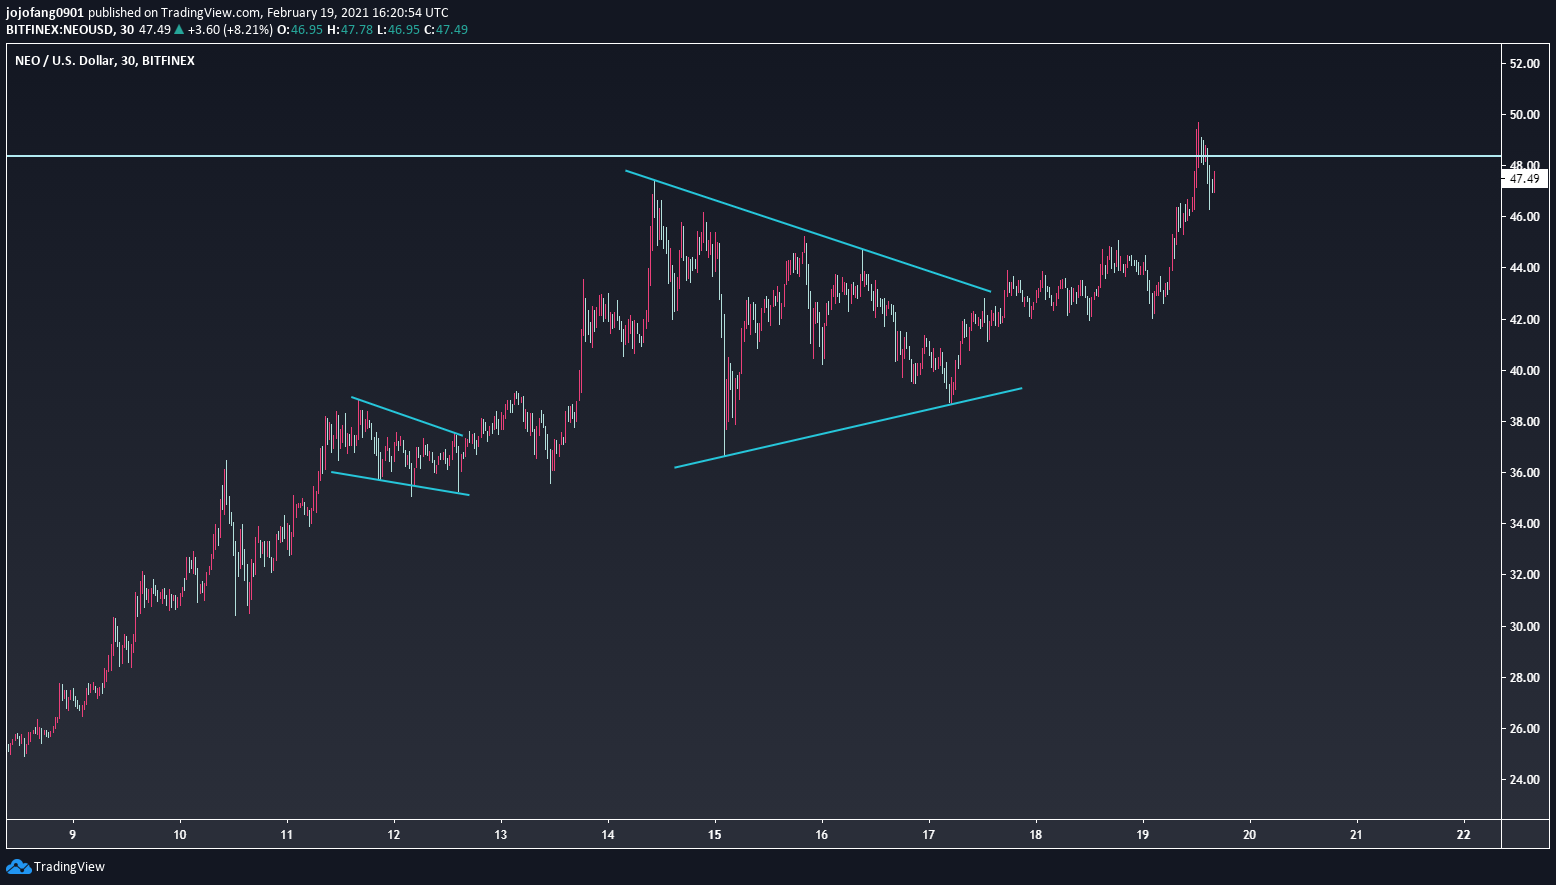Viewport: 1556px width, 885px height.
Task: Click the TradingView wordmark text
Action: 69,867
